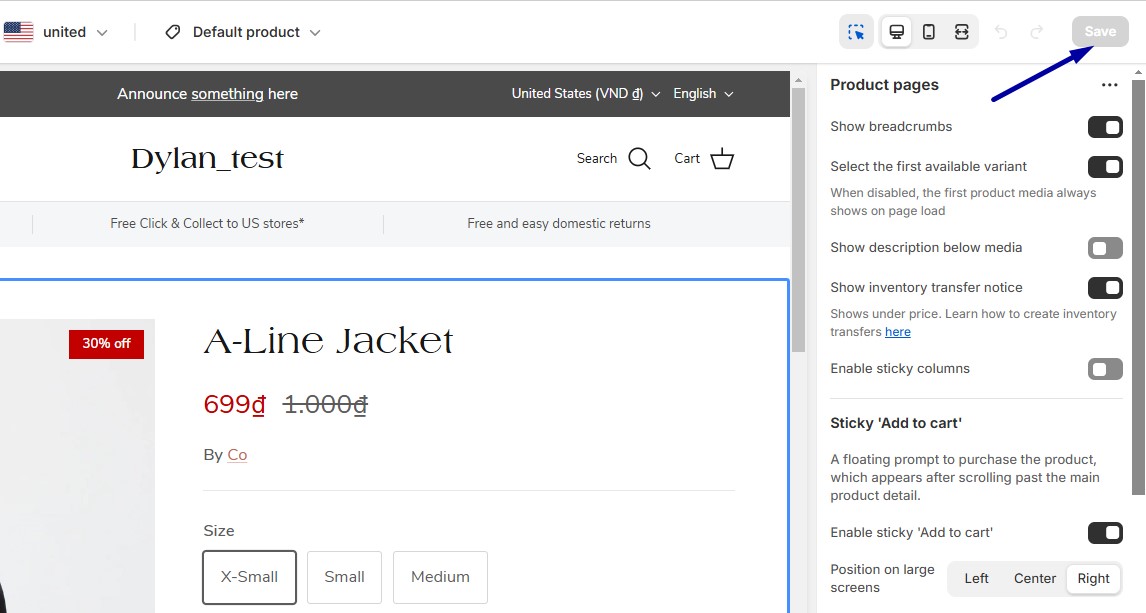The width and height of the screenshot is (1146, 613).
Task: Toggle Show breadcrumbs switch
Action: click(1105, 127)
